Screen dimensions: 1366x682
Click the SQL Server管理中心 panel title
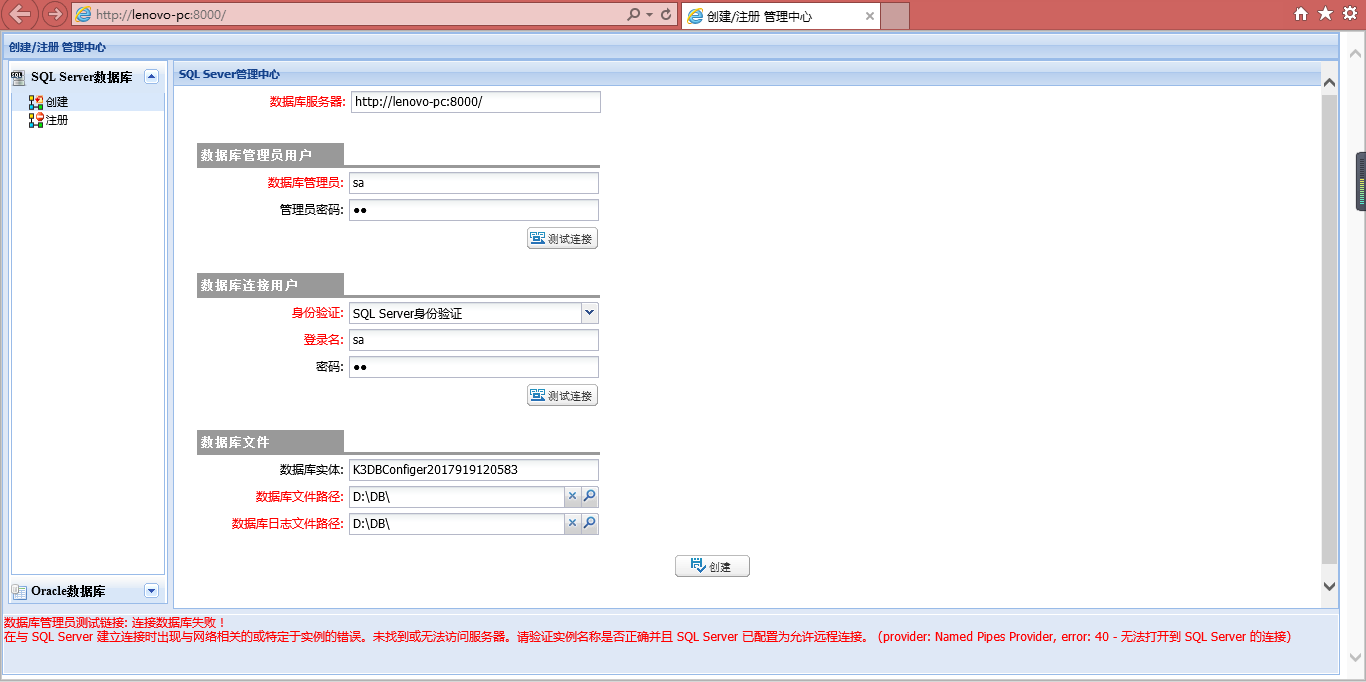pyautogui.click(x=229, y=74)
